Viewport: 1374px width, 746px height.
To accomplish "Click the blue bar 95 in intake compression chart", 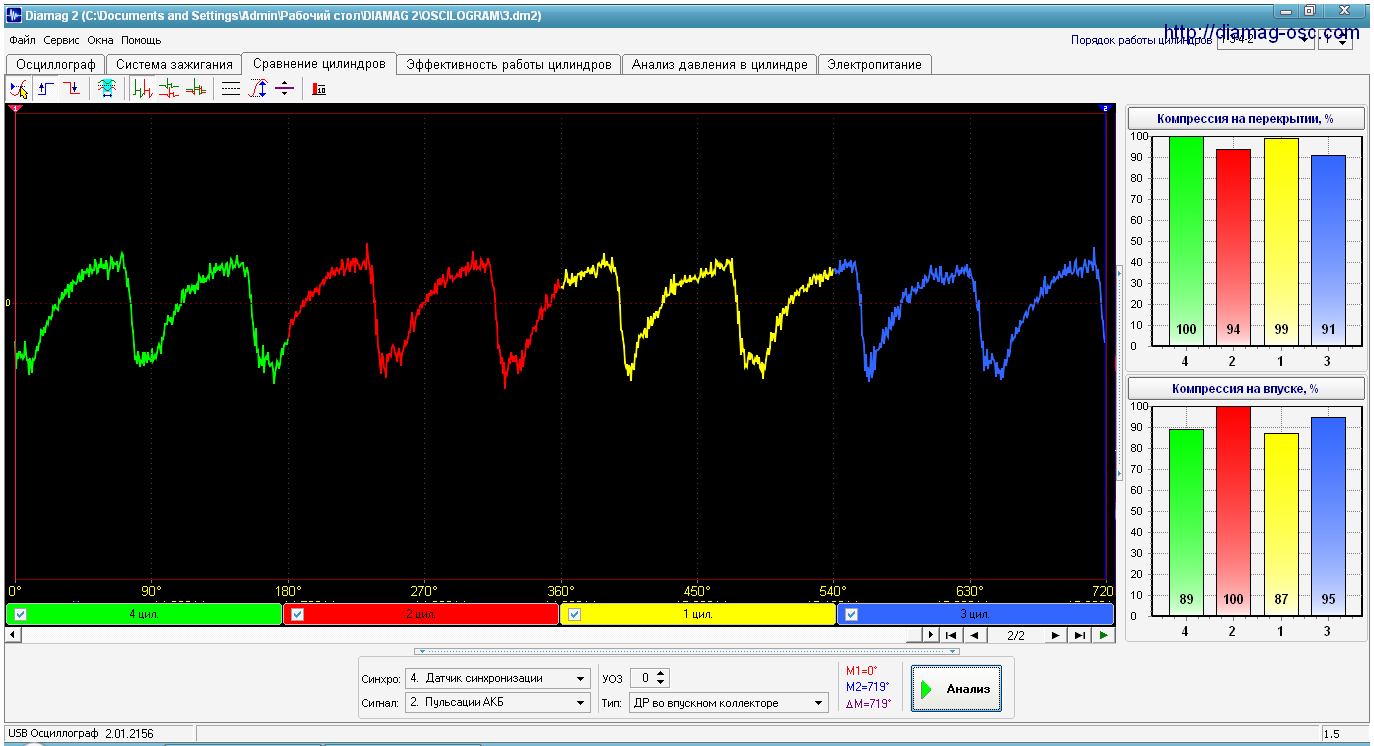I will [1326, 516].
